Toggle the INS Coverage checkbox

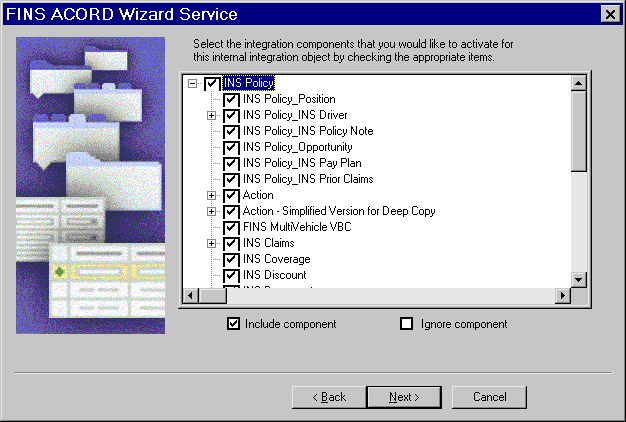click(x=231, y=259)
